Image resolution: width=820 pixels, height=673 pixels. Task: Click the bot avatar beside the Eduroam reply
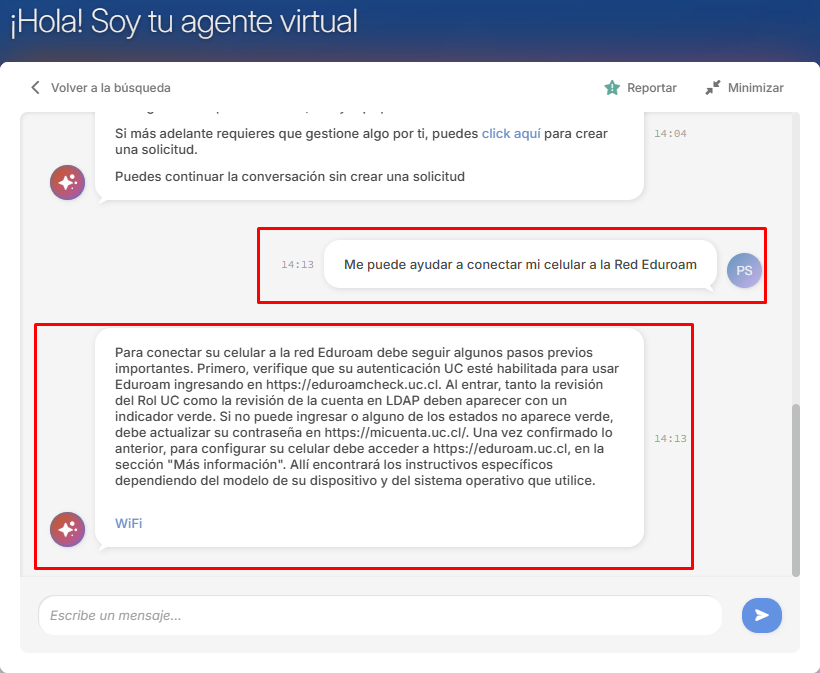pyautogui.click(x=67, y=528)
